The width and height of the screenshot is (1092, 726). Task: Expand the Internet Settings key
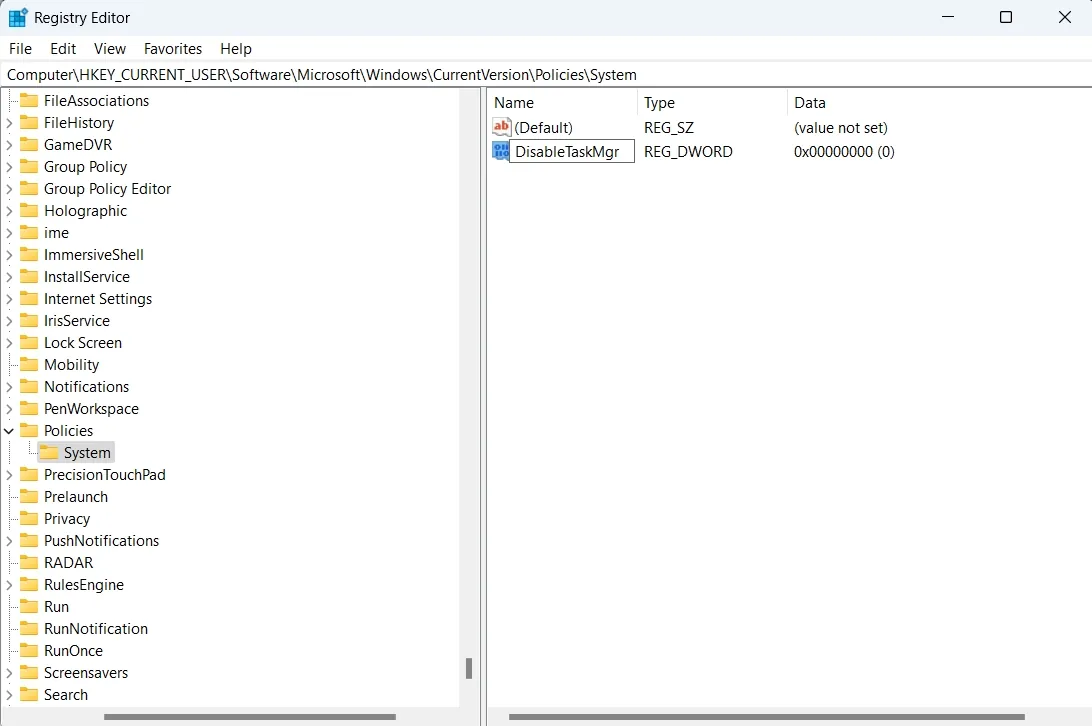[9, 299]
